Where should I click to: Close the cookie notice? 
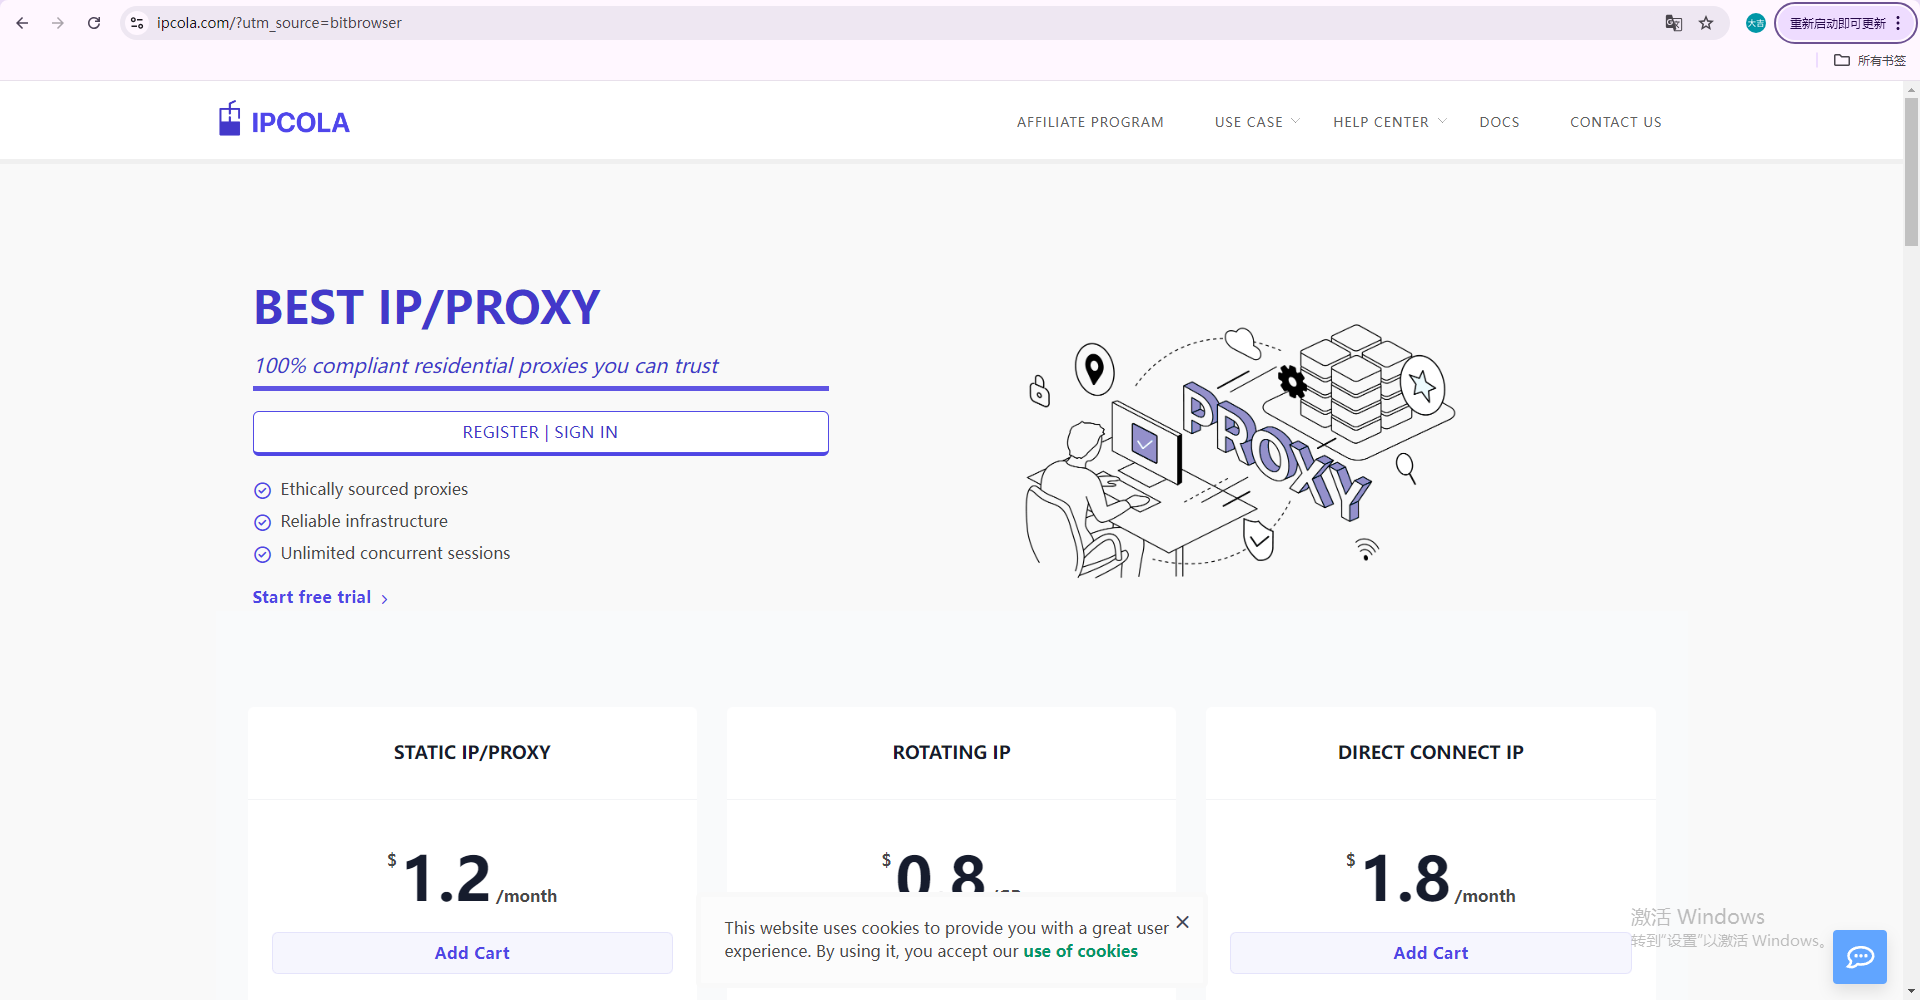point(1182,922)
